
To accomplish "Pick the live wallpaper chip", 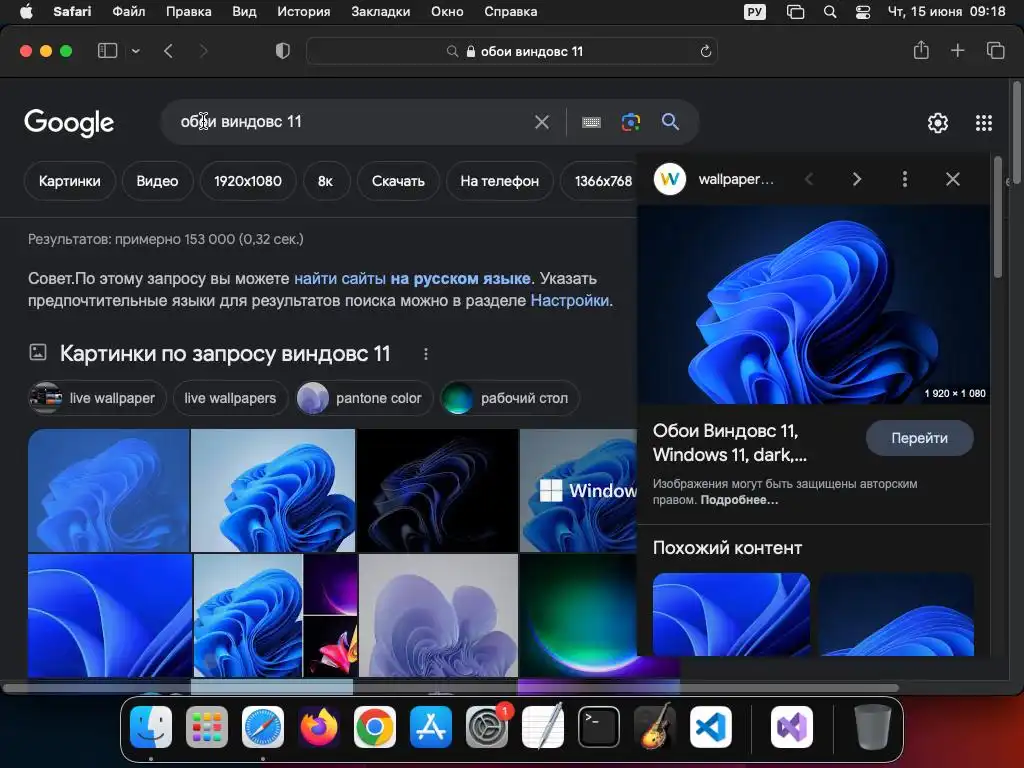I will [97, 398].
